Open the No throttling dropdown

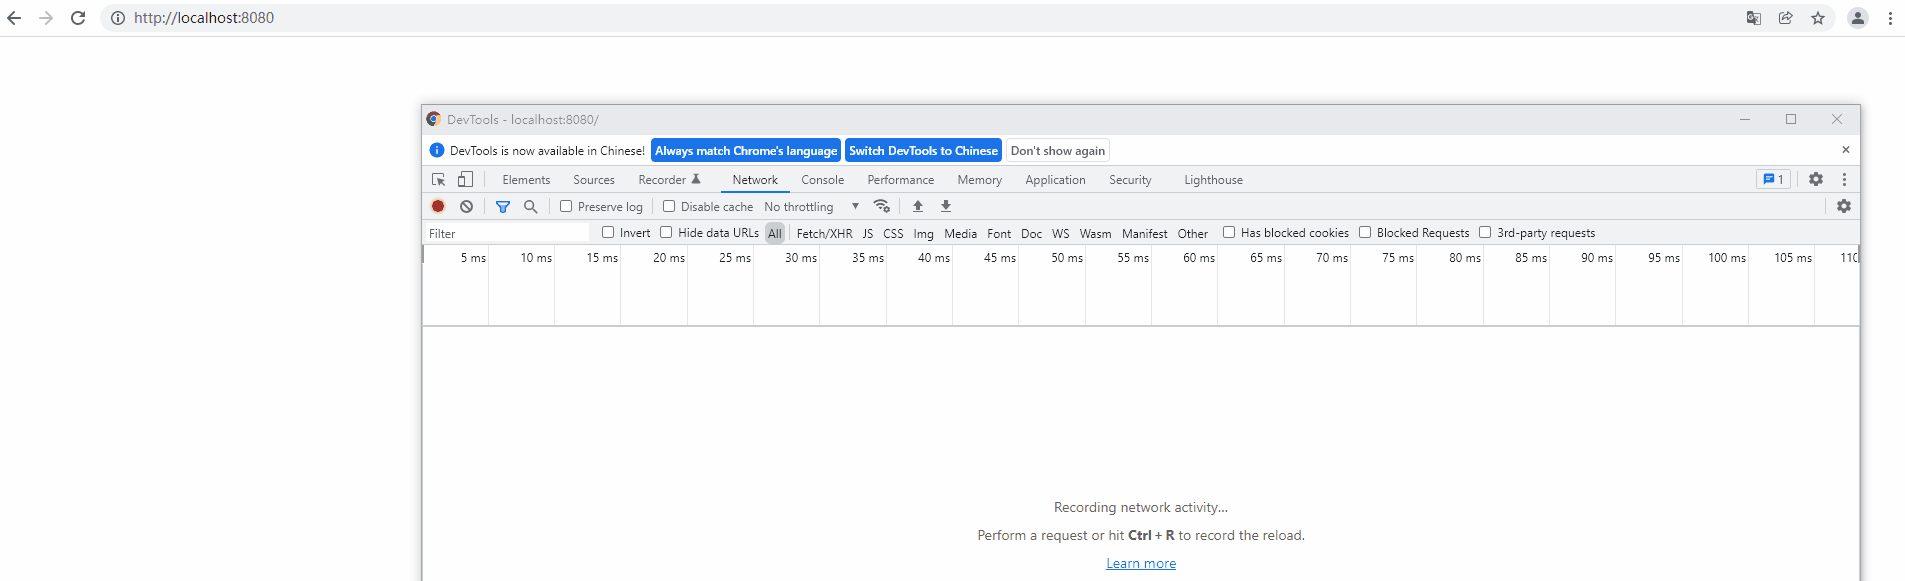point(811,206)
